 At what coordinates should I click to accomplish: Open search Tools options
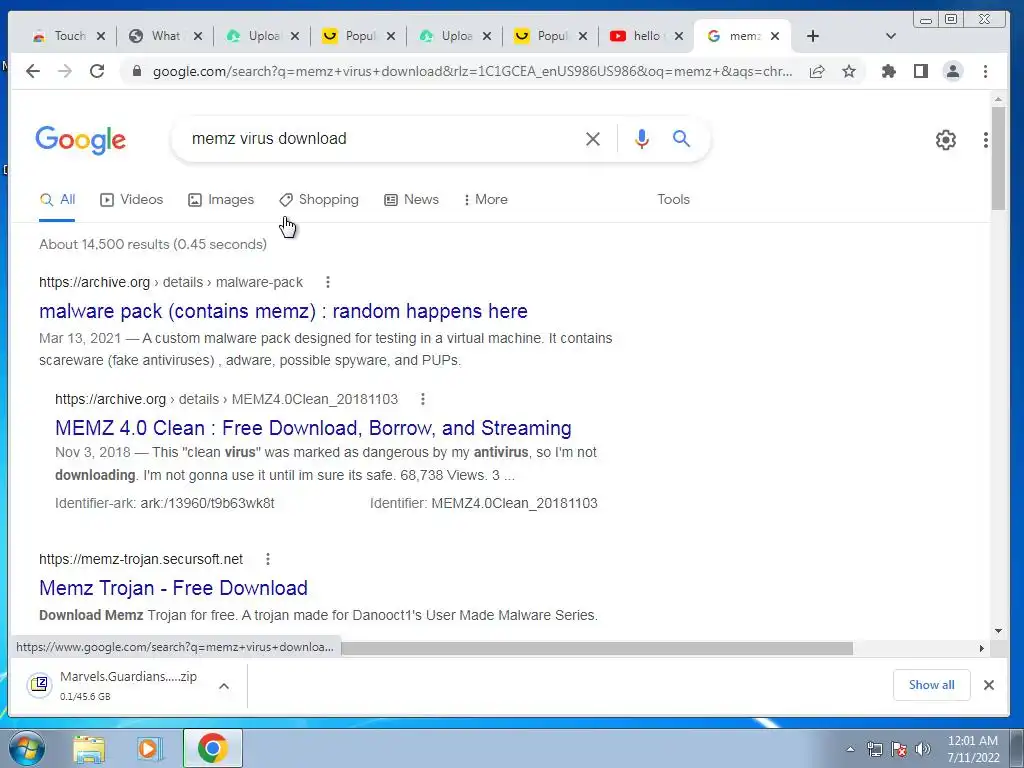pyautogui.click(x=673, y=199)
